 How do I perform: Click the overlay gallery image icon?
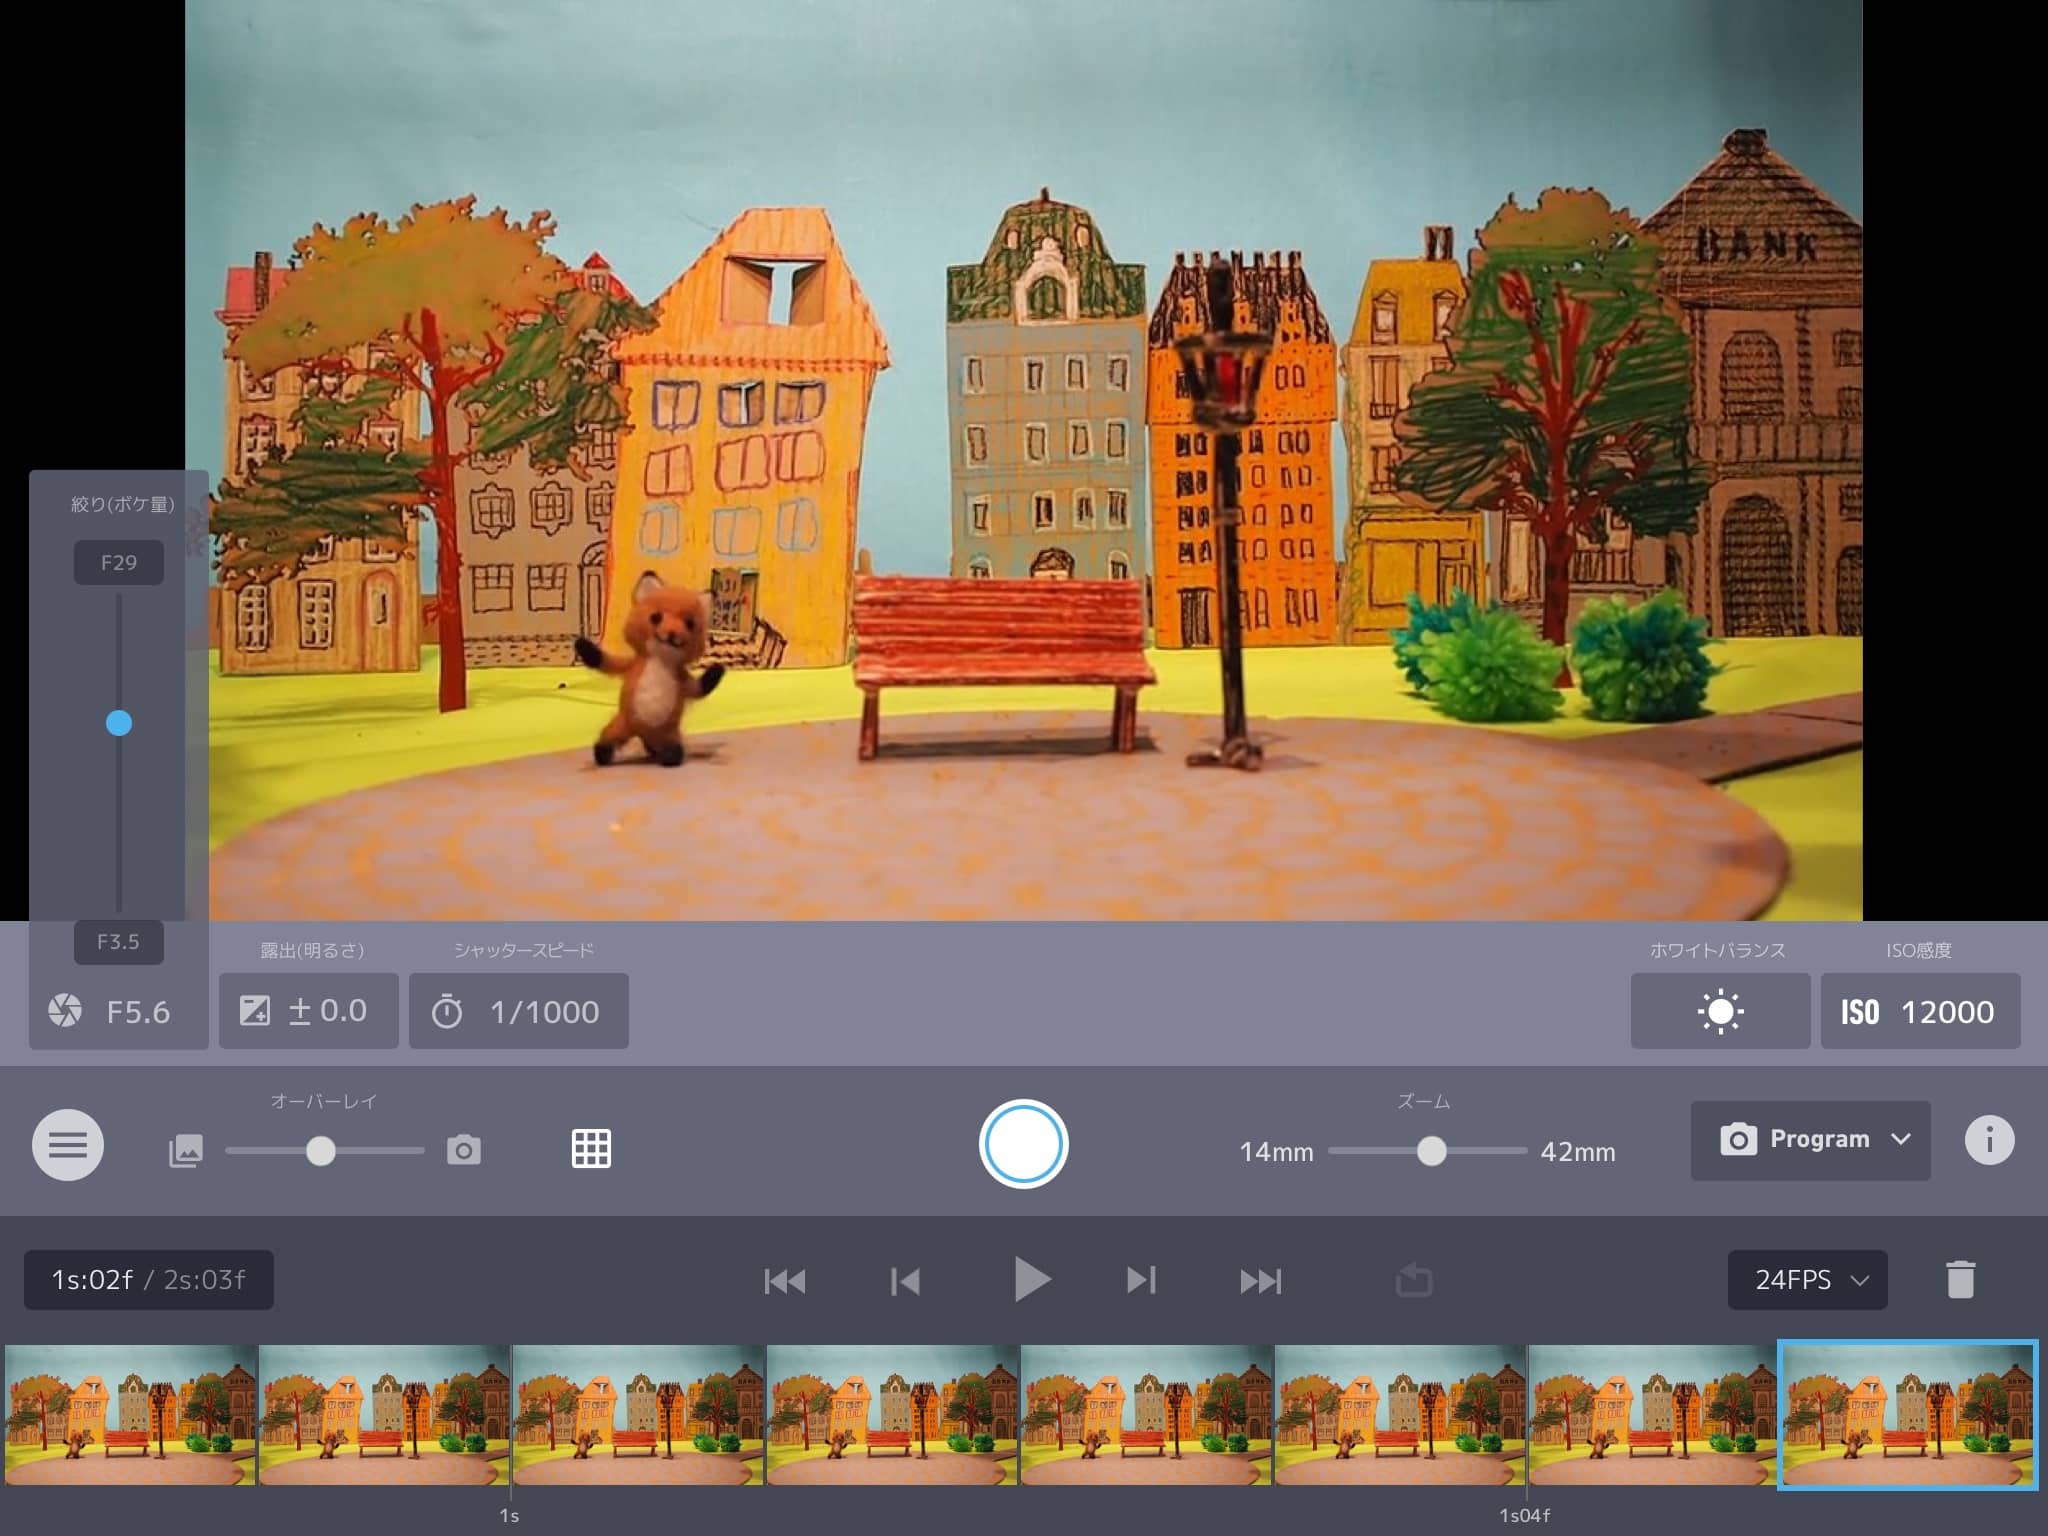tap(186, 1150)
